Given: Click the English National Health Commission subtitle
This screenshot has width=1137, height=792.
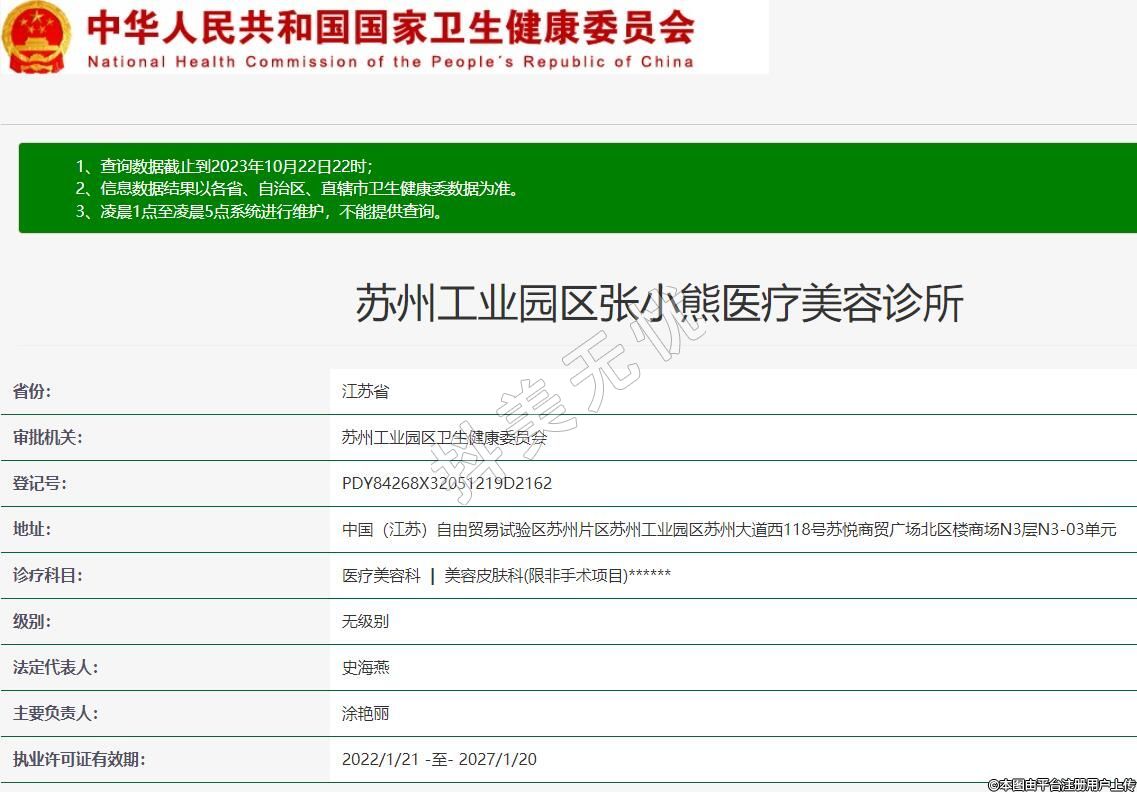Looking at the screenshot, I should pos(390,61).
